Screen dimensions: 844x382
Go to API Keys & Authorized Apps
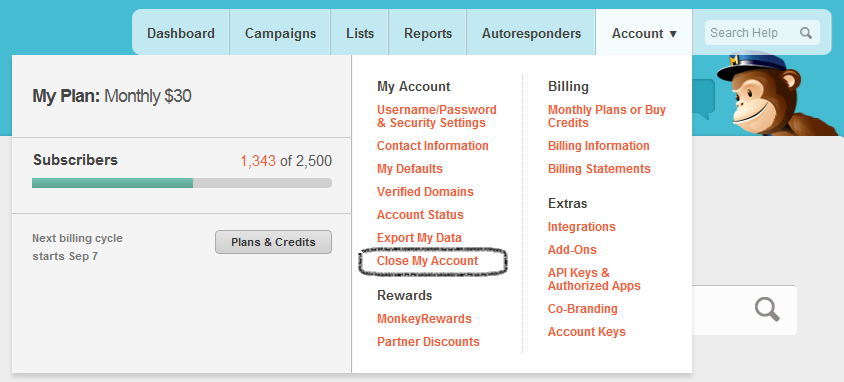click(x=594, y=279)
